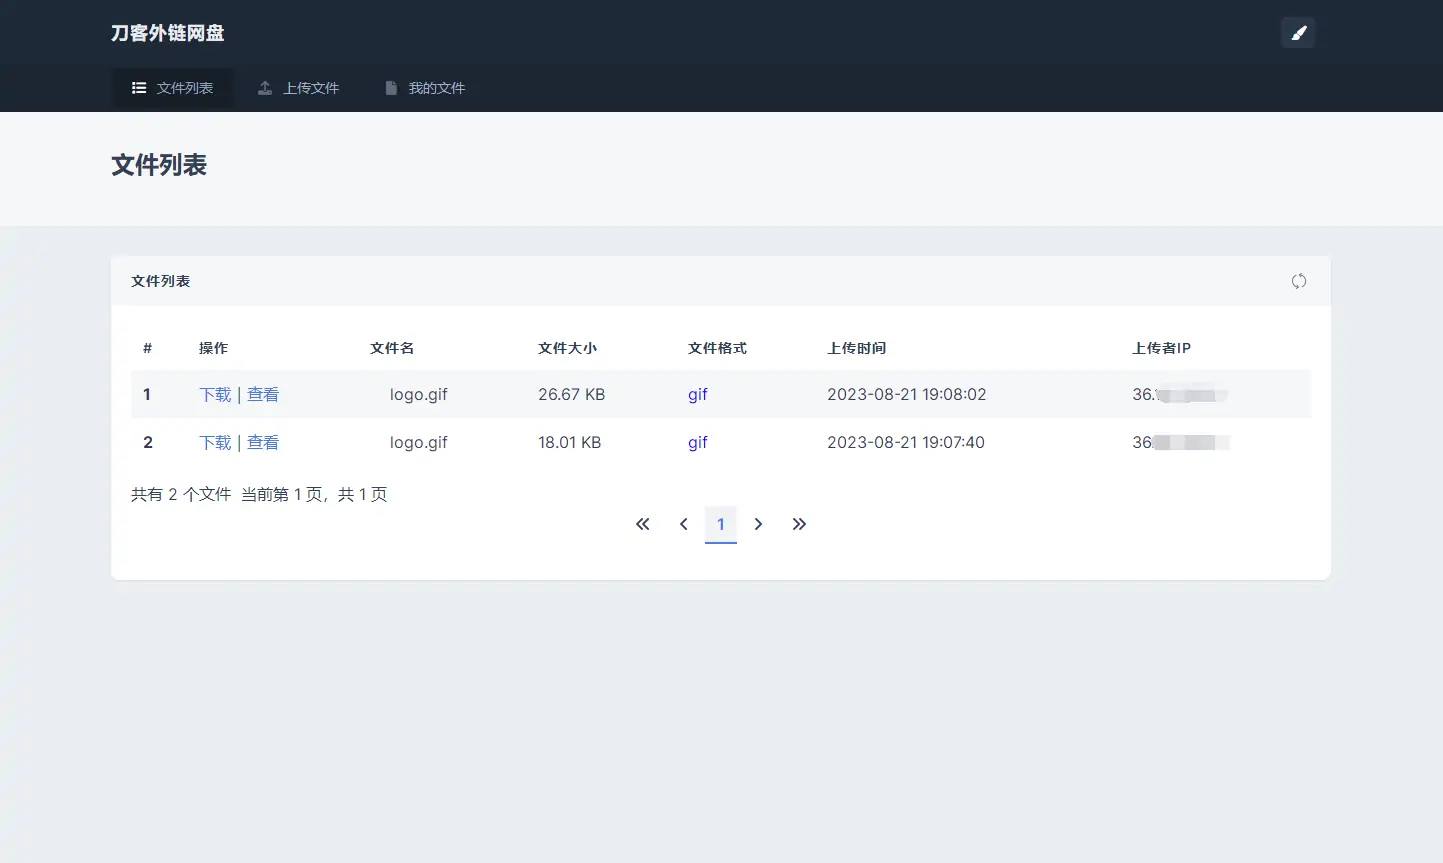The height and width of the screenshot is (863, 1443).
Task: Click the document icon beside 我的文件
Action: tap(391, 88)
